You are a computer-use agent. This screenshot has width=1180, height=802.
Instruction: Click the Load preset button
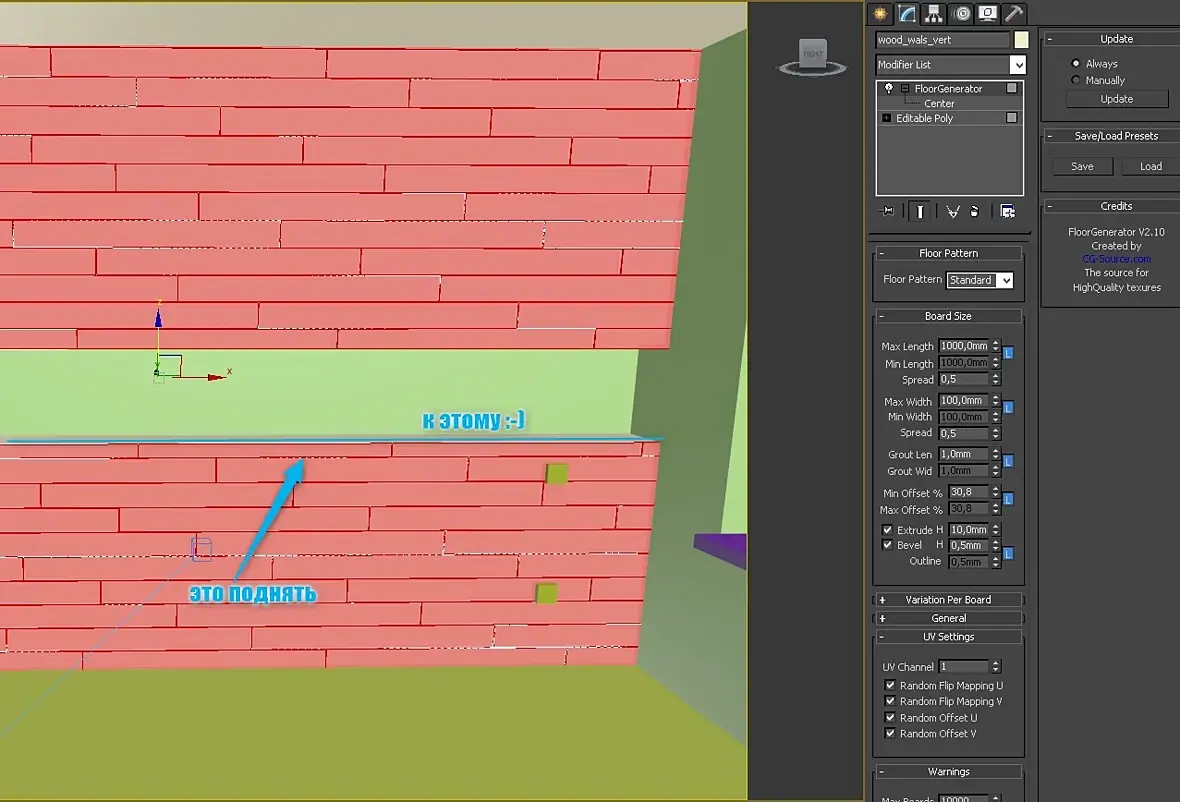click(x=1151, y=166)
